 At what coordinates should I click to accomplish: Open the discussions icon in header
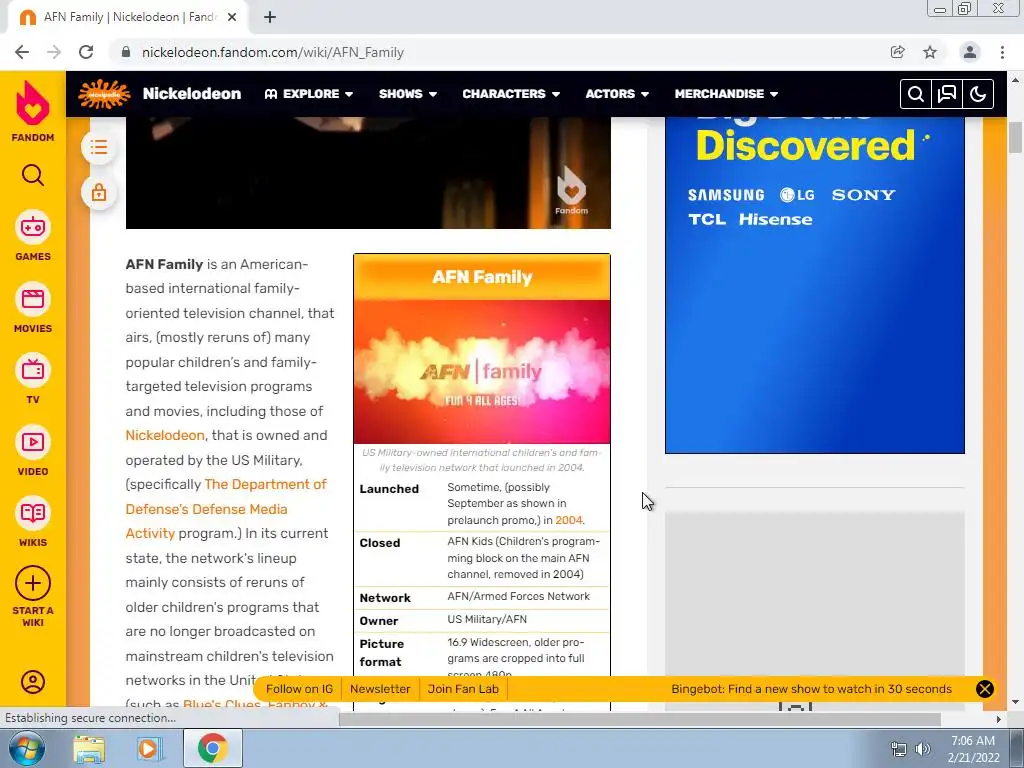[947, 94]
